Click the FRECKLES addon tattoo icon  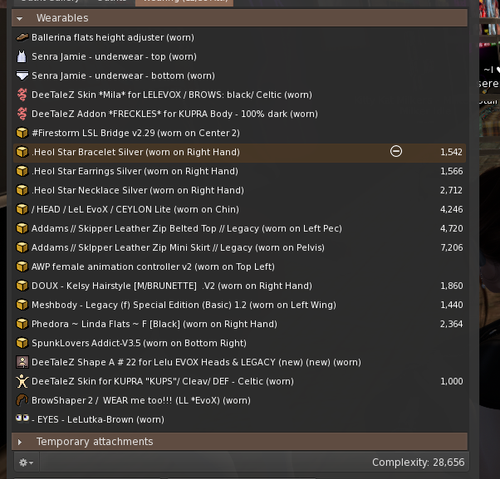pyautogui.click(x=22, y=114)
